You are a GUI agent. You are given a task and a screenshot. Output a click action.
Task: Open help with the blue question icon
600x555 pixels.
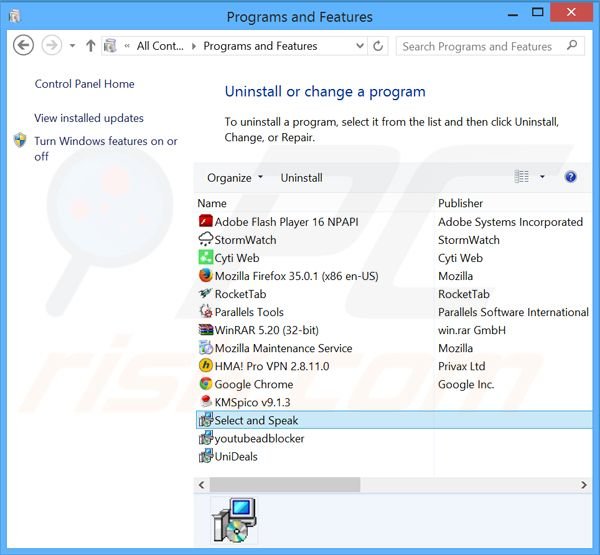coord(570,177)
